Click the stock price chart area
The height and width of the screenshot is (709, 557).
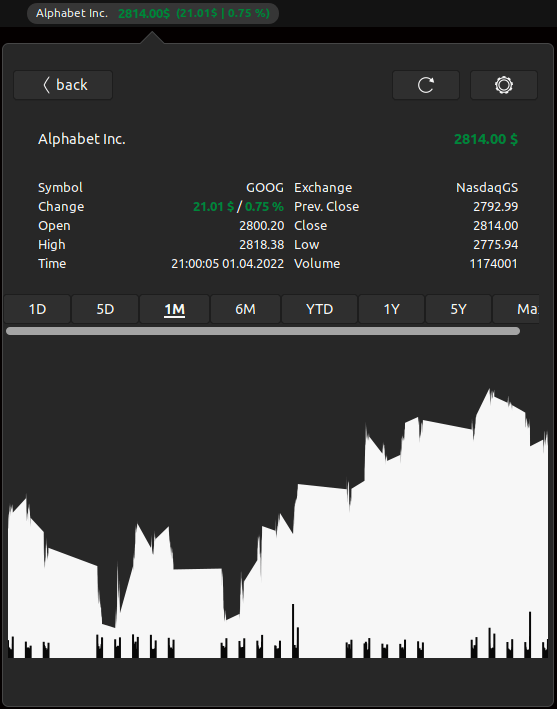(278, 523)
